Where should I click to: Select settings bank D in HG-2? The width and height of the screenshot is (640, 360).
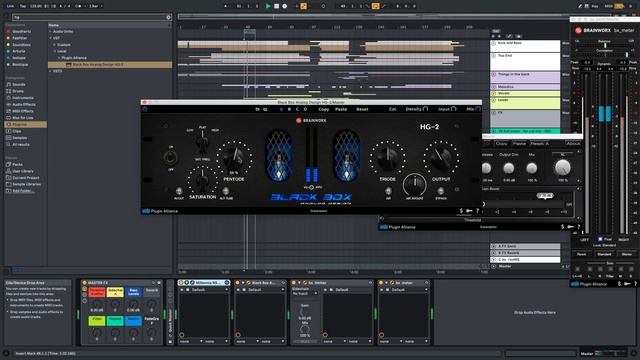click(x=305, y=109)
